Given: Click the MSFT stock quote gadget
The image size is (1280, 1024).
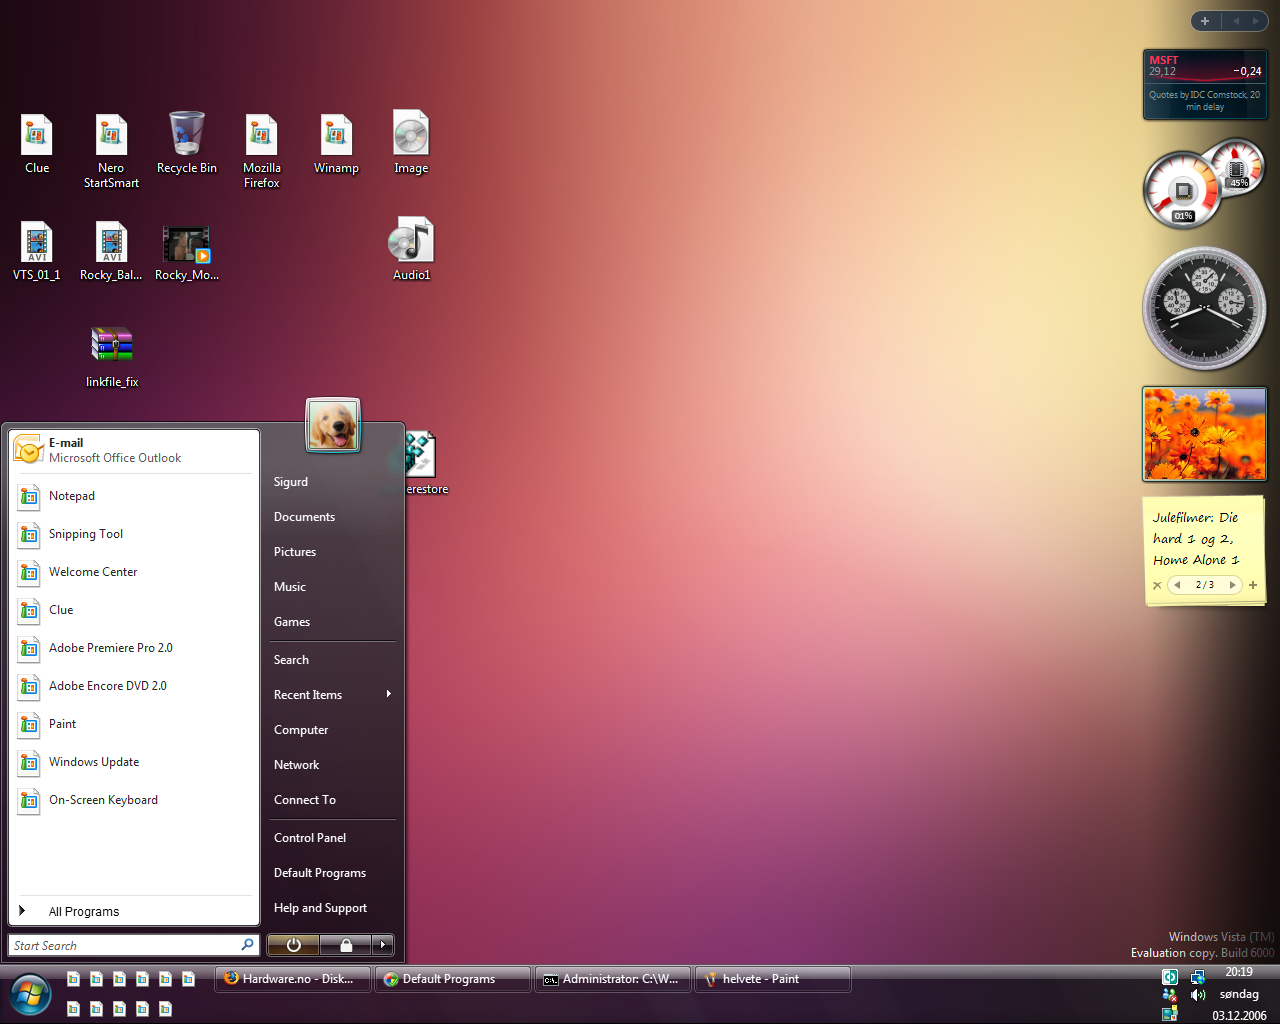Looking at the screenshot, I should tap(1205, 85).
